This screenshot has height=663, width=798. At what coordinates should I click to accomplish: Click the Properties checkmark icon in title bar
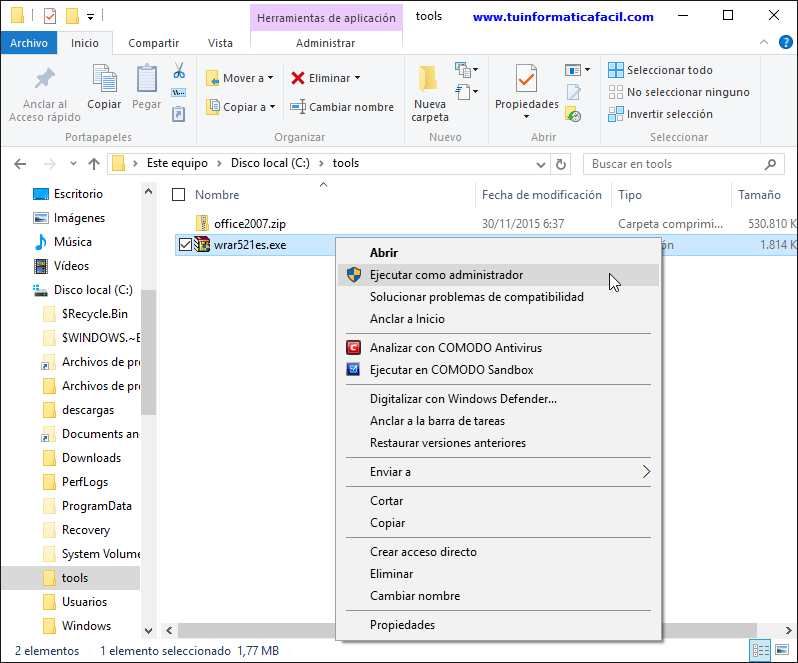(x=50, y=16)
